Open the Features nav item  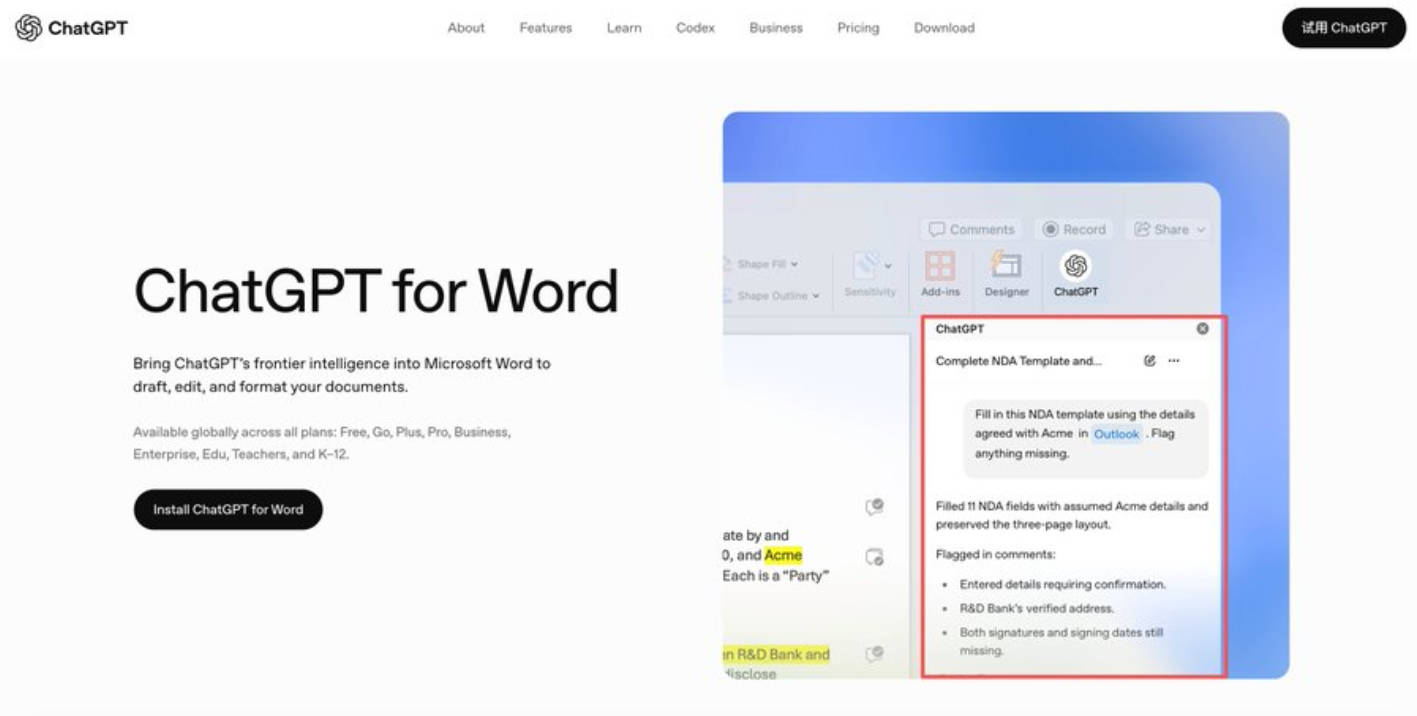pos(546,28)
